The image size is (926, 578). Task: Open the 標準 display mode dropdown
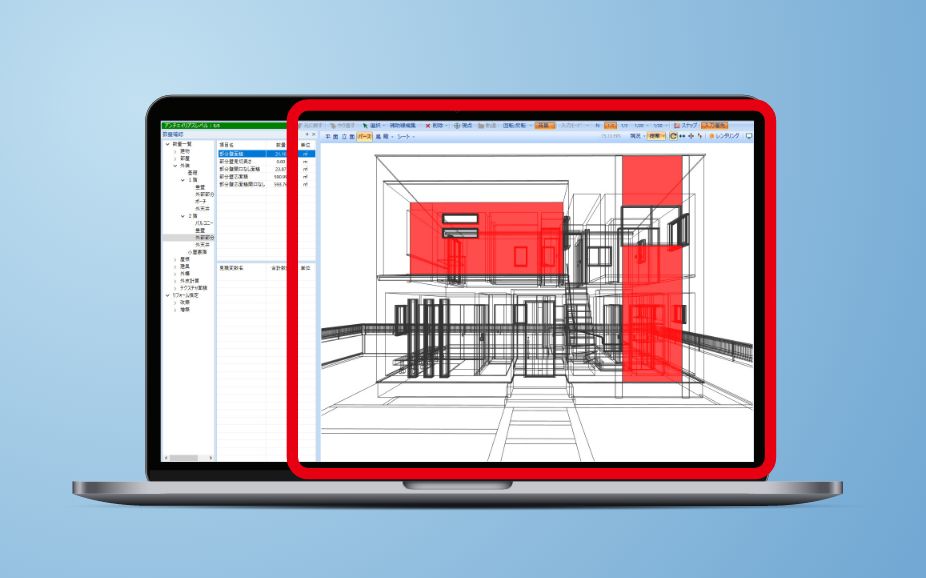[655, 135]
